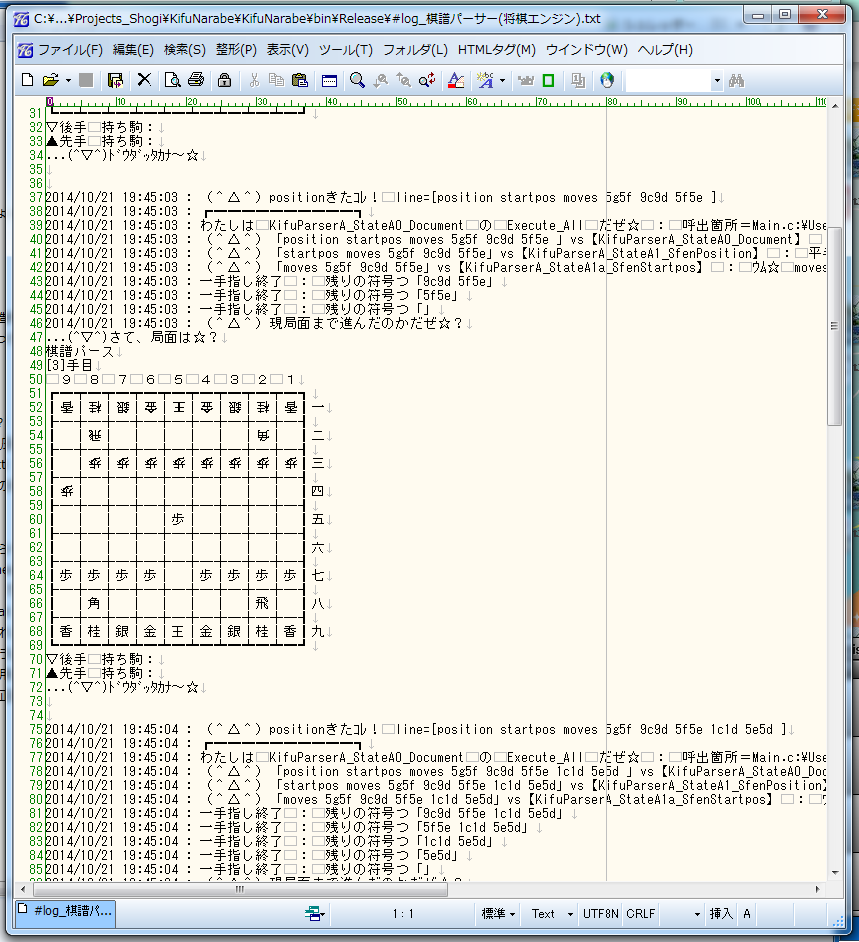
Task: Click the Replace icon
Action: (427, 80)
